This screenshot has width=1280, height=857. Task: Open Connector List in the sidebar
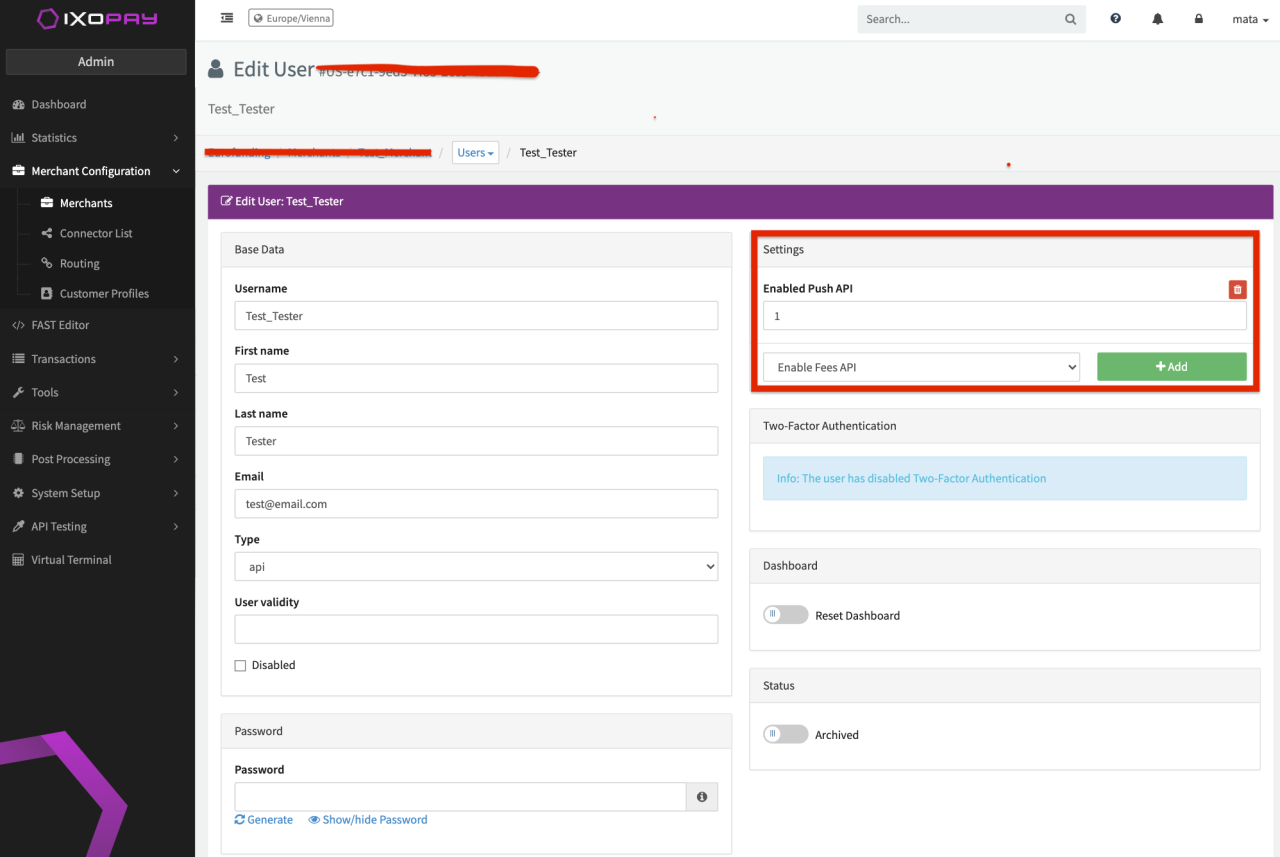point(96,233)
